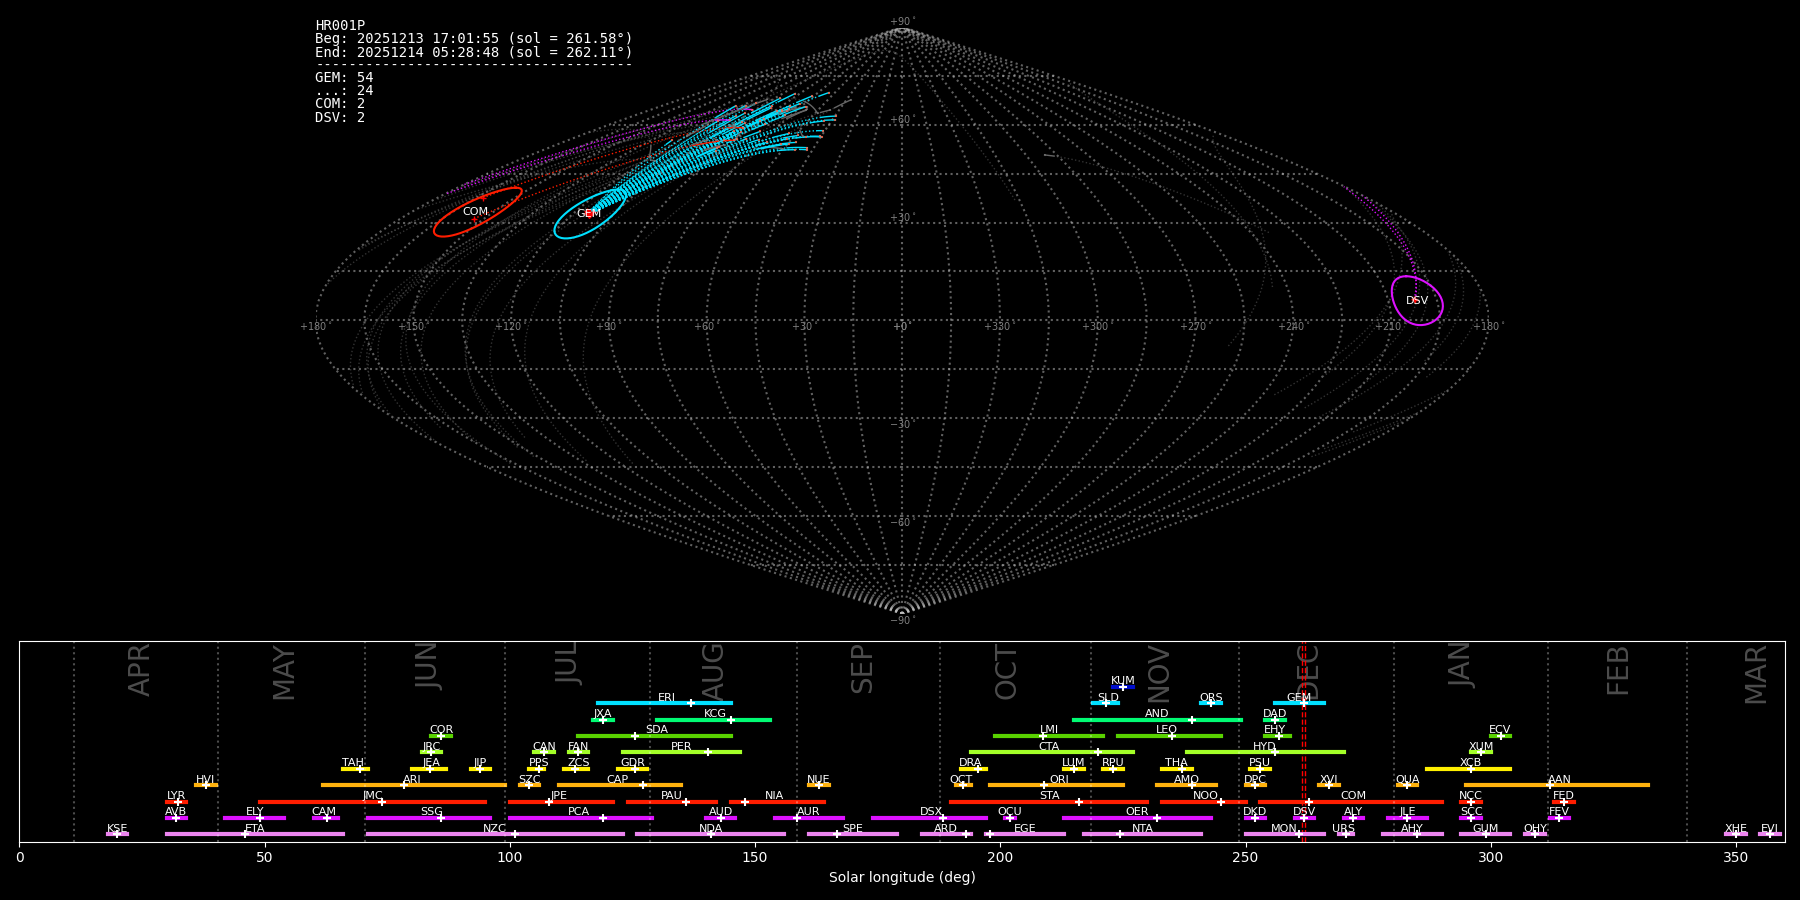This screenshot has height=900, width=1800.
Task: Click the XCB shower label in the timeline
Action: click(1470, 763)
